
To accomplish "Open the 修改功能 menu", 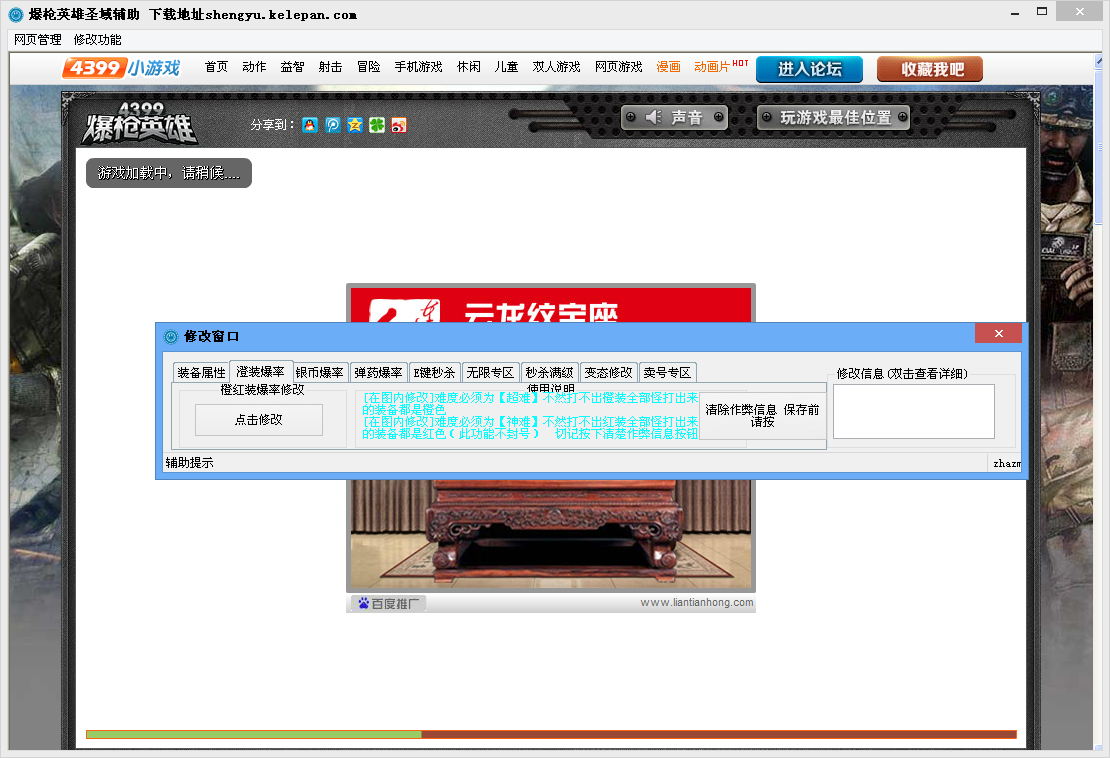I will click(97, 40).
